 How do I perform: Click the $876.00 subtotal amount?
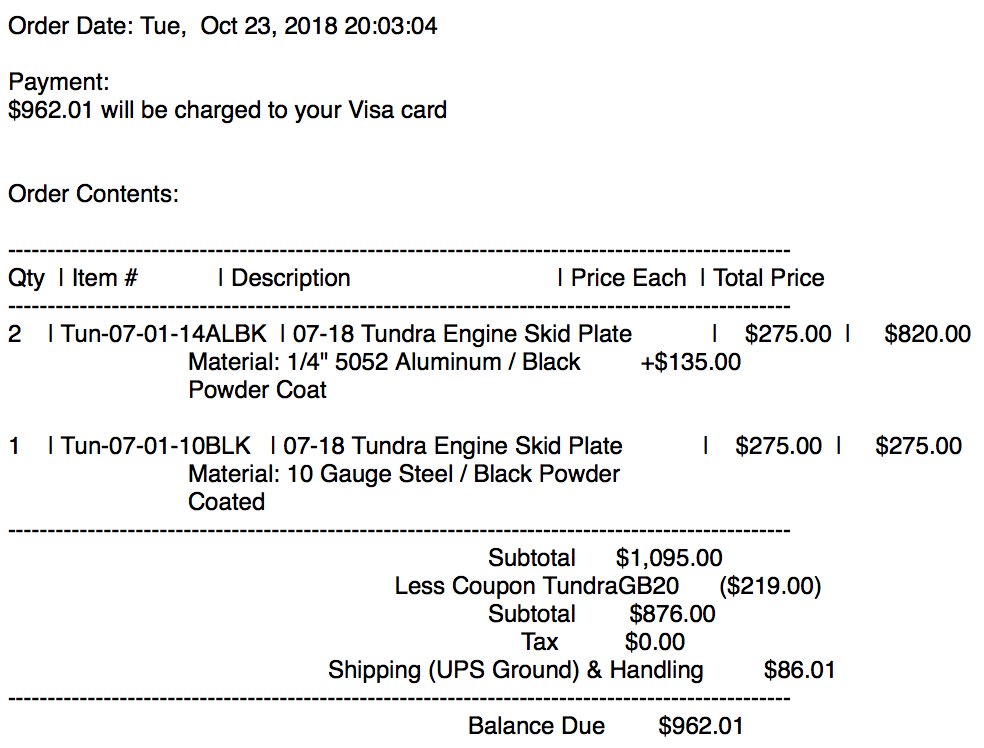[x=672, y=614]
